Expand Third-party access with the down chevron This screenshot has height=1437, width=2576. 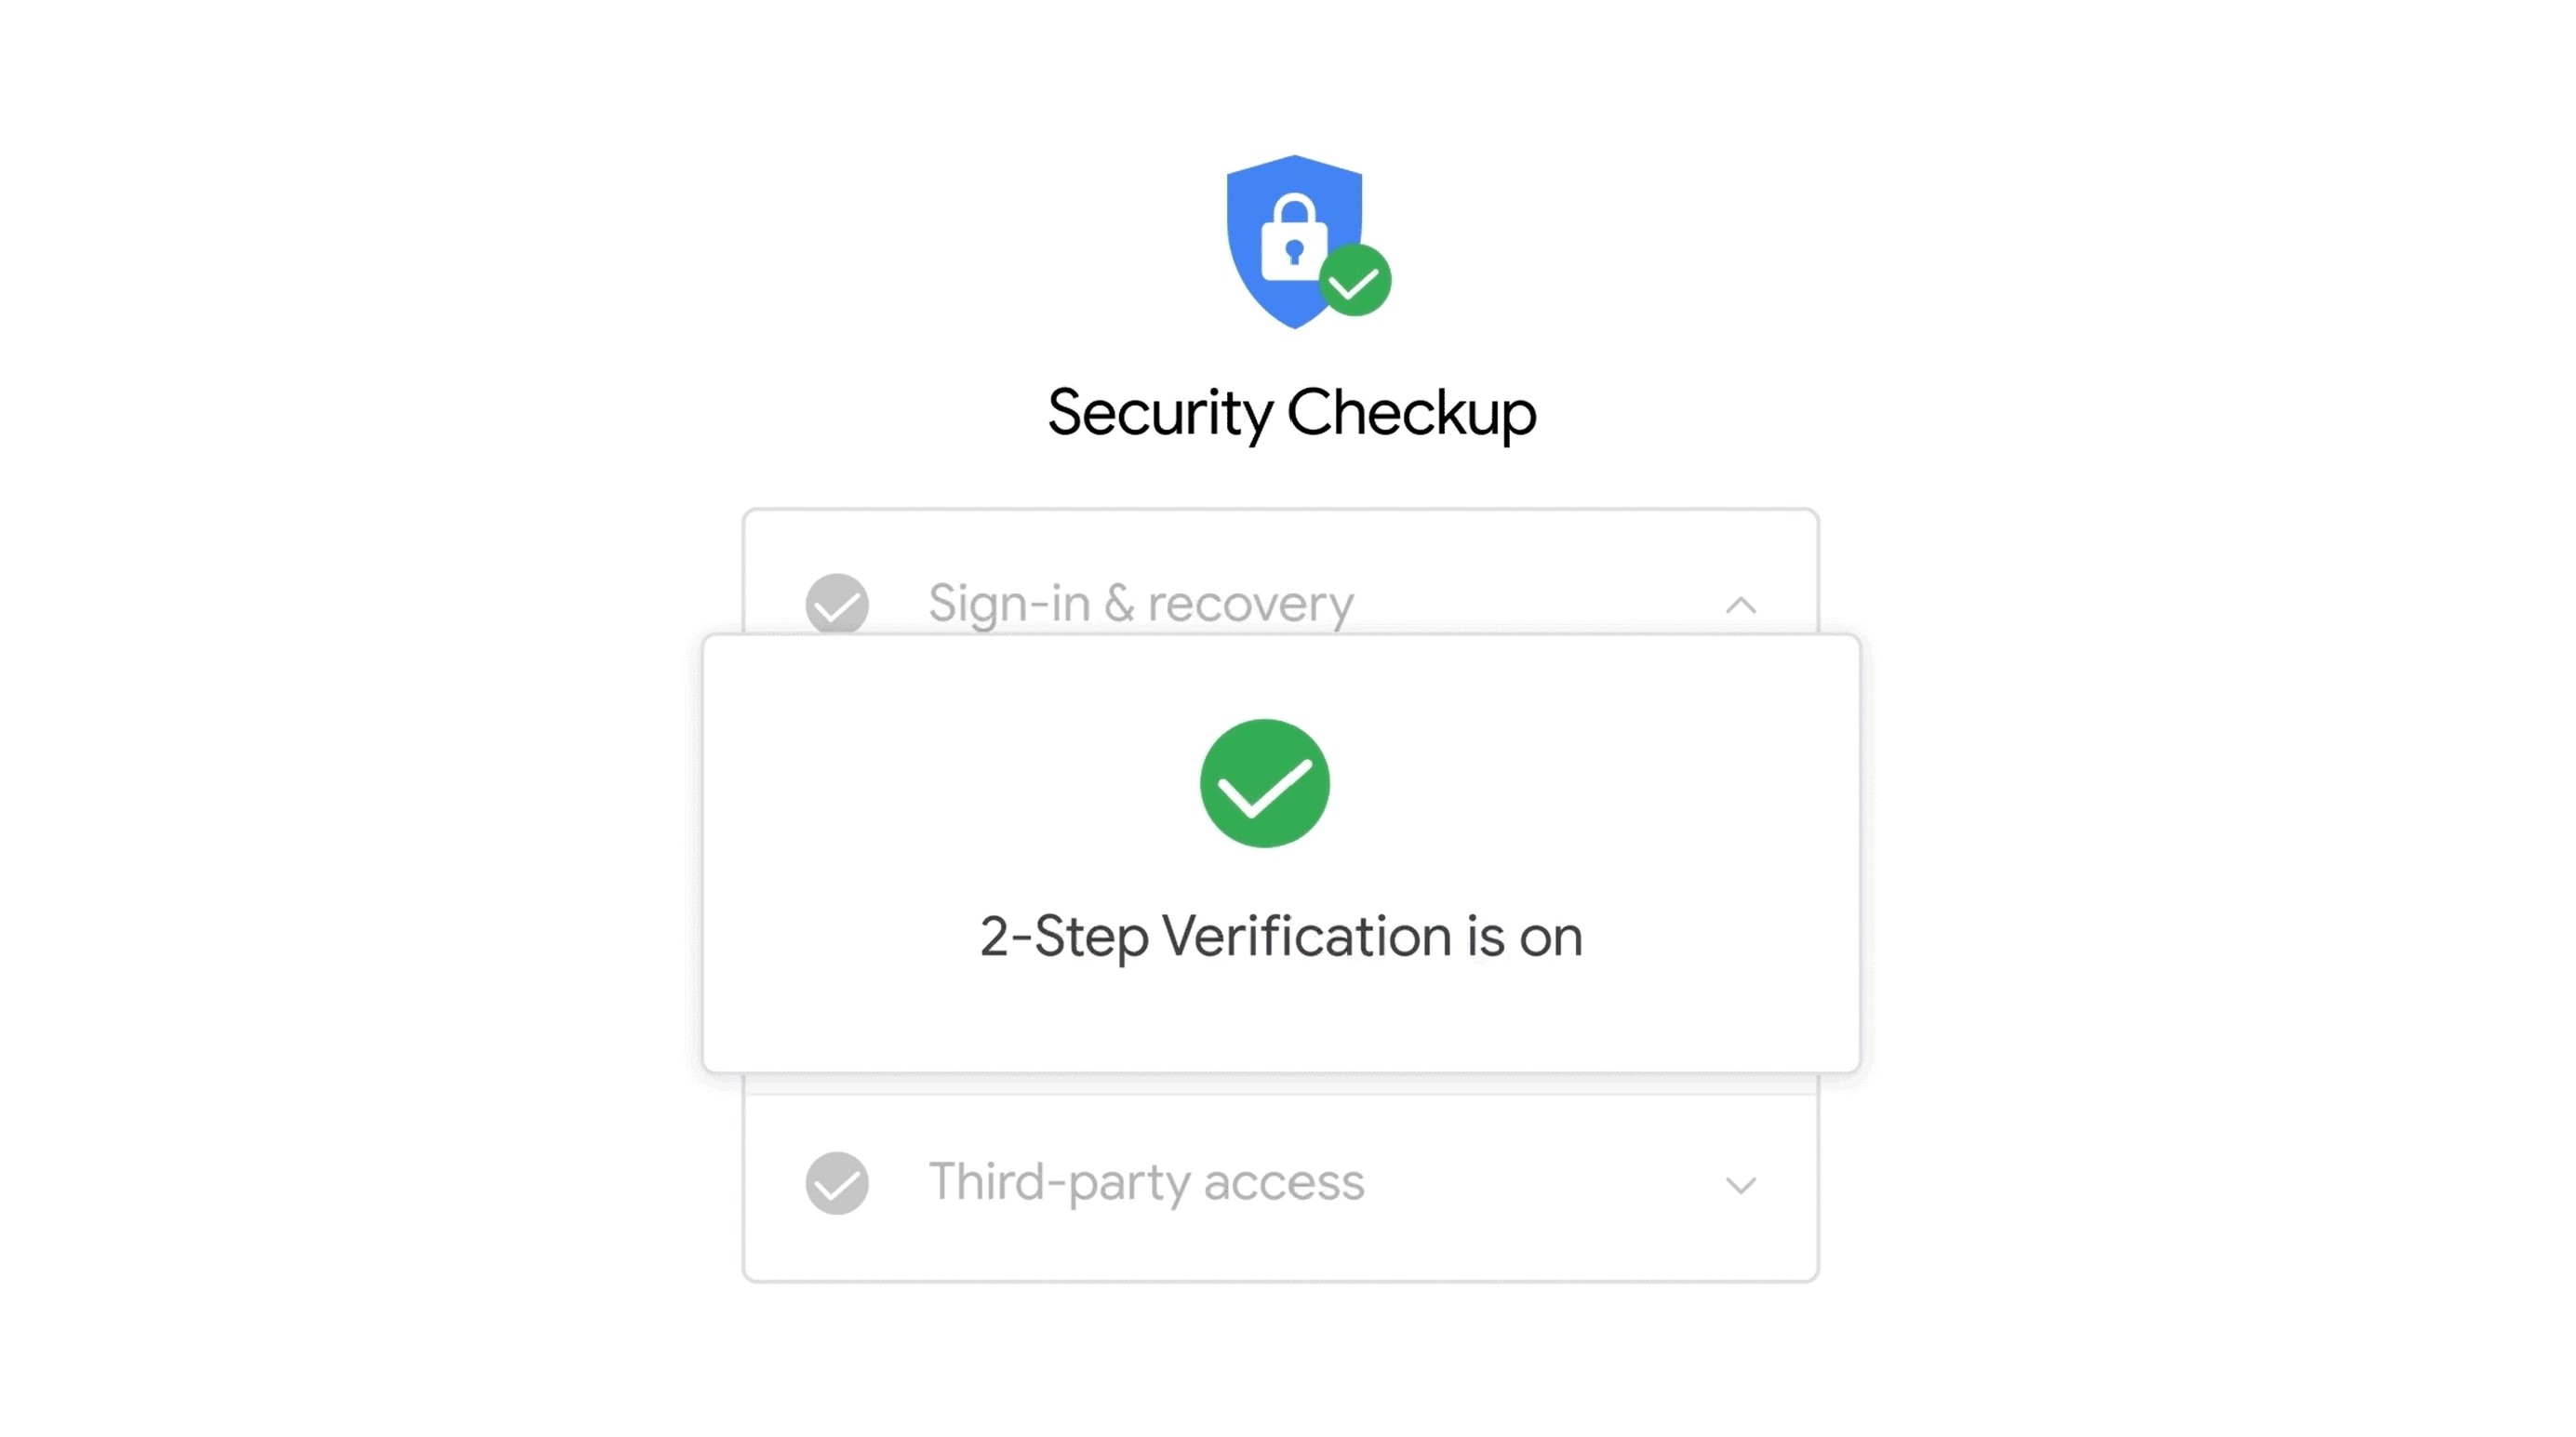pos(1741,1185)
